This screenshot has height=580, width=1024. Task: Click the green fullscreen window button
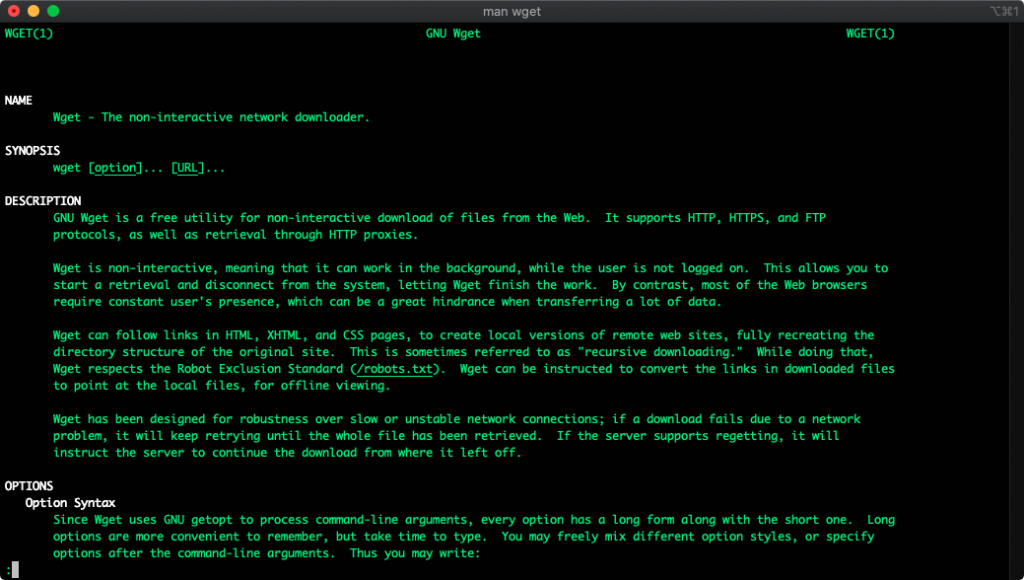click(54, 11)
